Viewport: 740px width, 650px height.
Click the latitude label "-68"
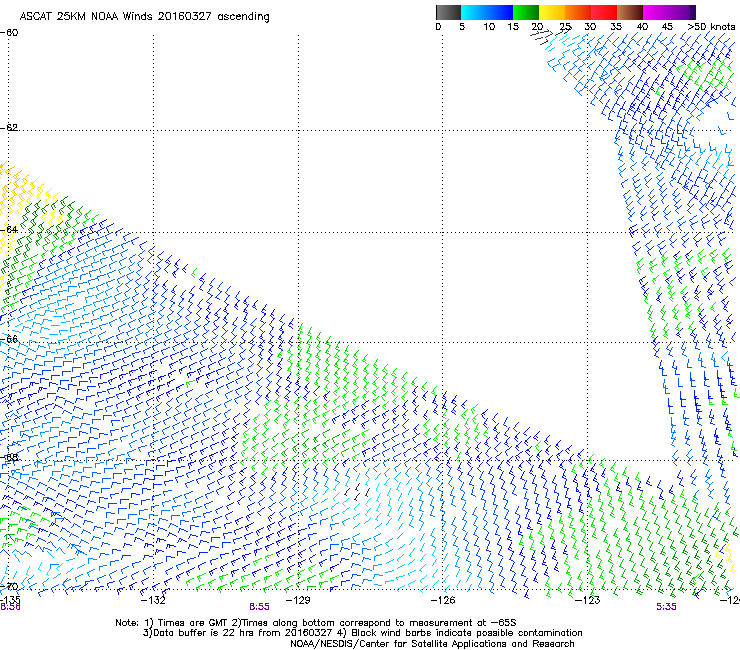pyautogui.click(x=9, y=457)
